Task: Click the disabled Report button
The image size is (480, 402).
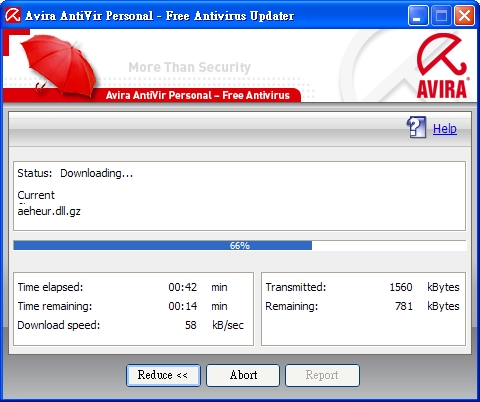Action: (322, 375)
